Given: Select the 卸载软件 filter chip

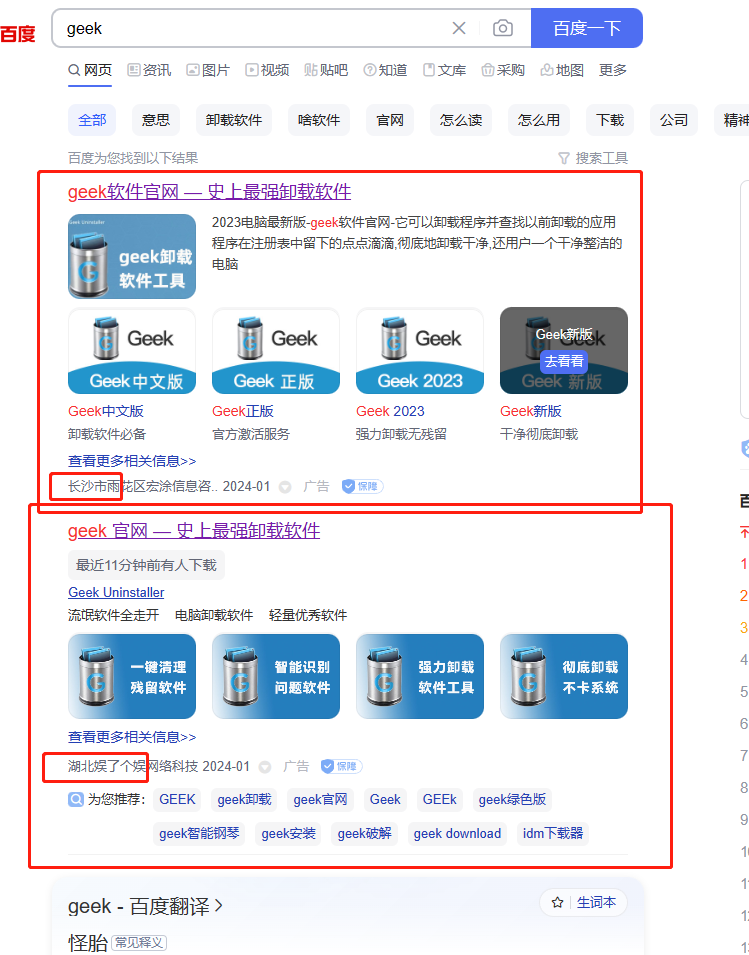Looking at the screenshot, I should tap(234, 120).
